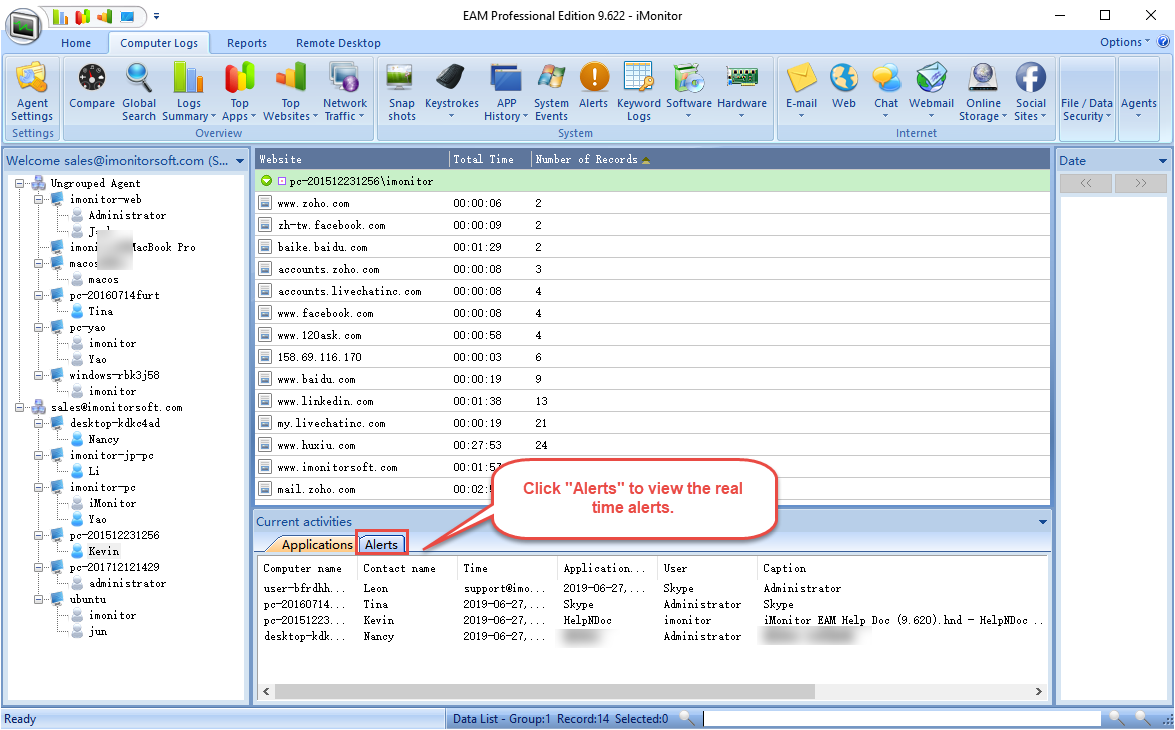
Task: Click the iMonitor application logo button
Action: (23, 27)
